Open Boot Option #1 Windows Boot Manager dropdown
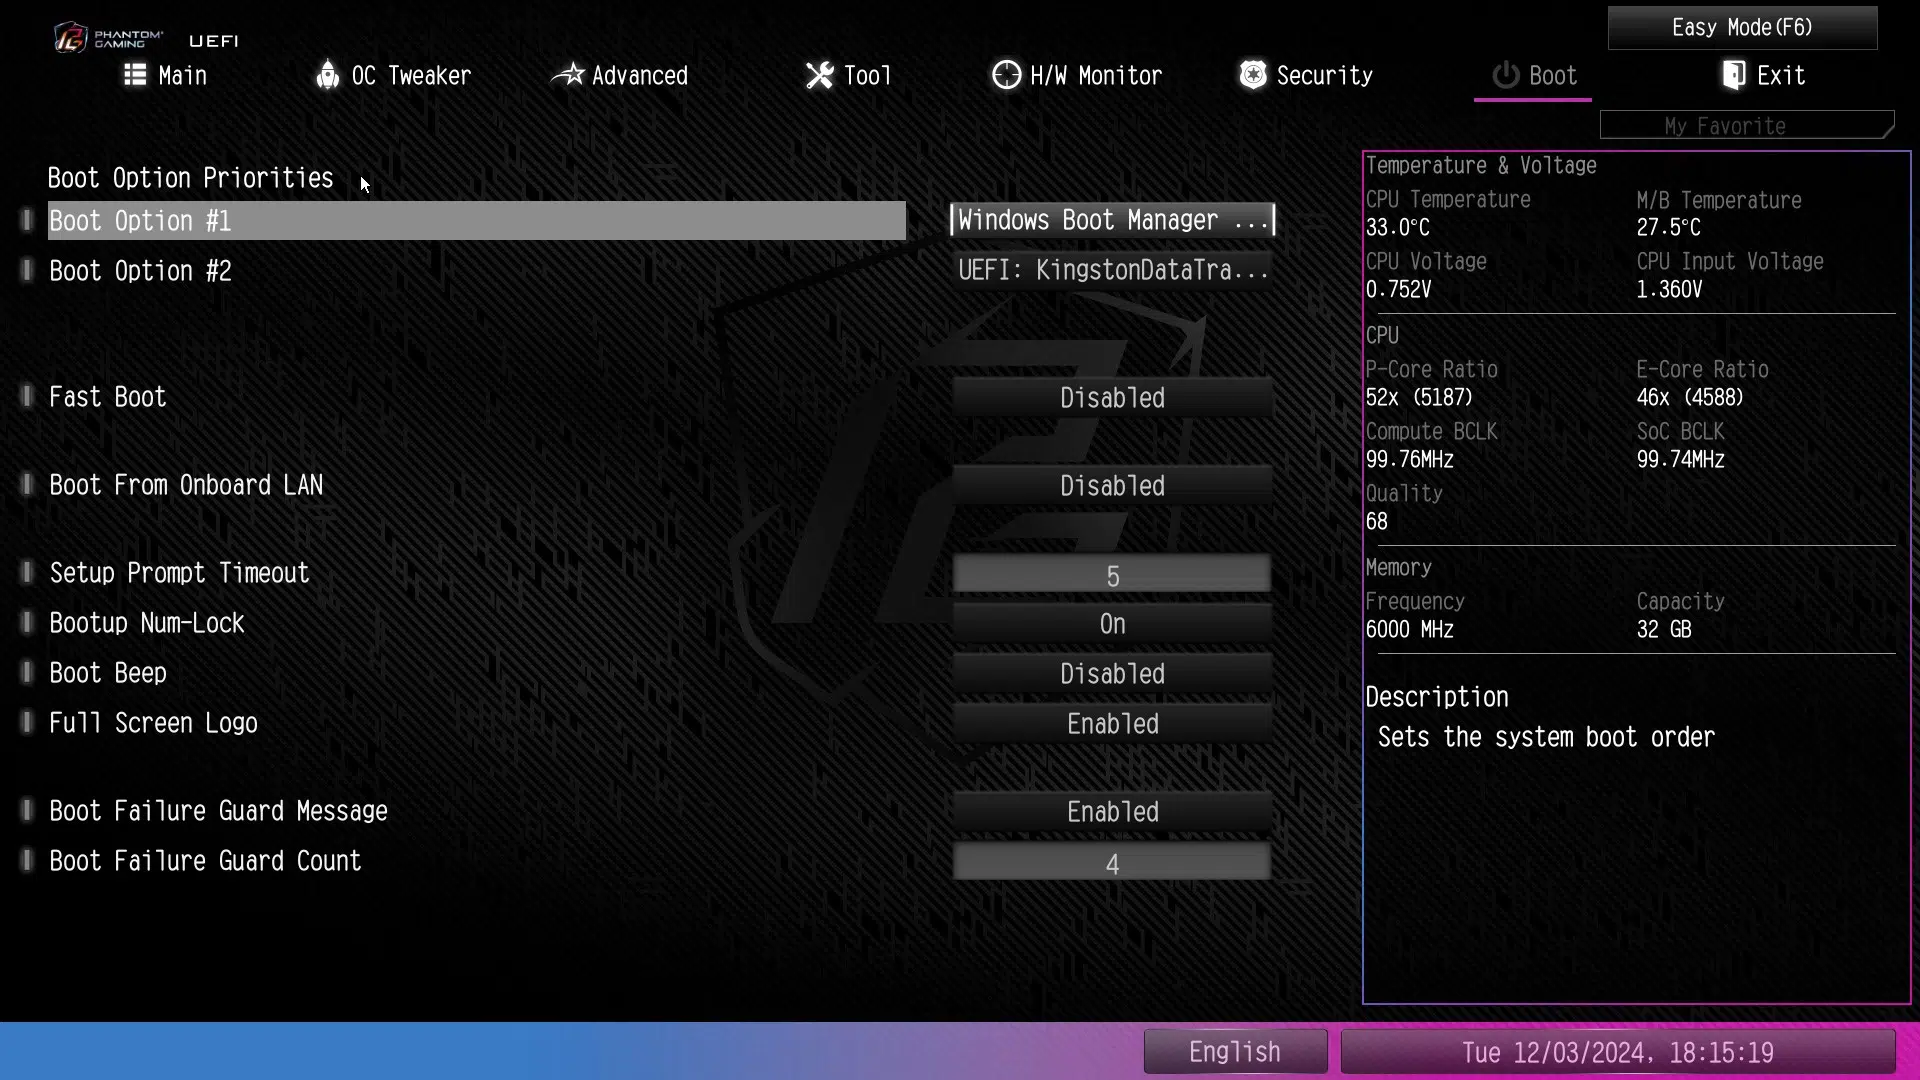The image size is (1920, 1080). [x=1112, y=220]
